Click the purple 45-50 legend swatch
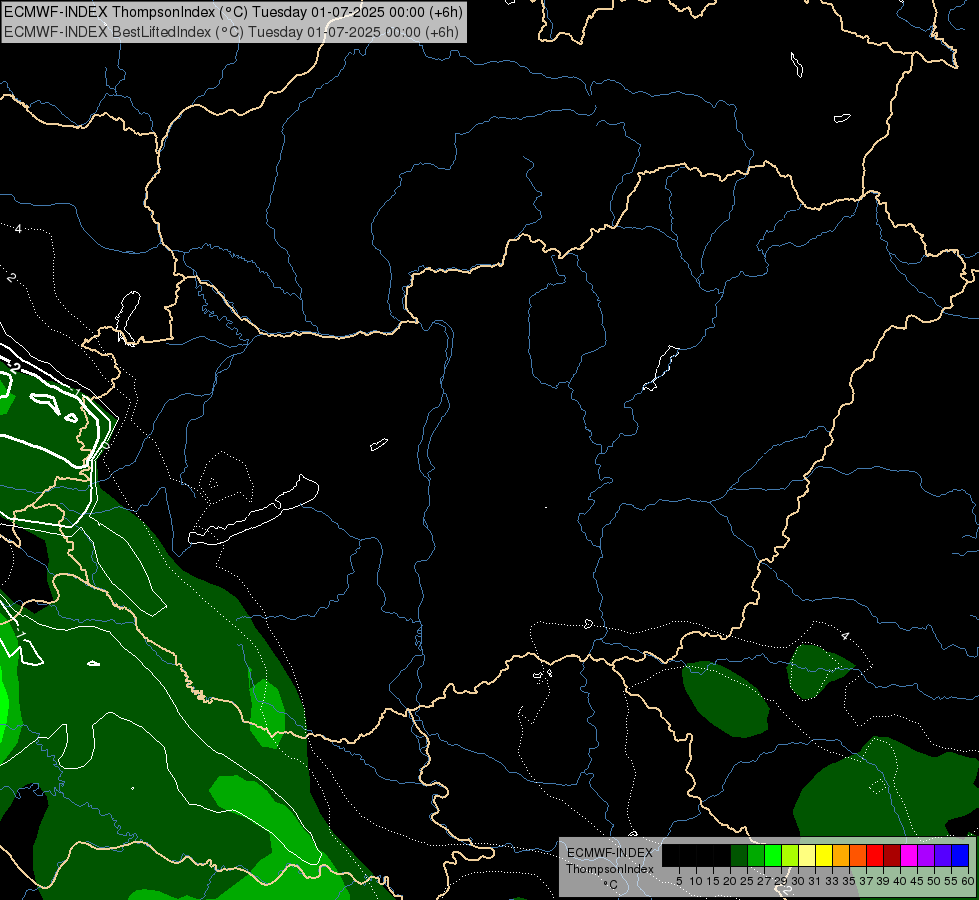The height and width of the screenshot is (900, 979). (927, 855)
